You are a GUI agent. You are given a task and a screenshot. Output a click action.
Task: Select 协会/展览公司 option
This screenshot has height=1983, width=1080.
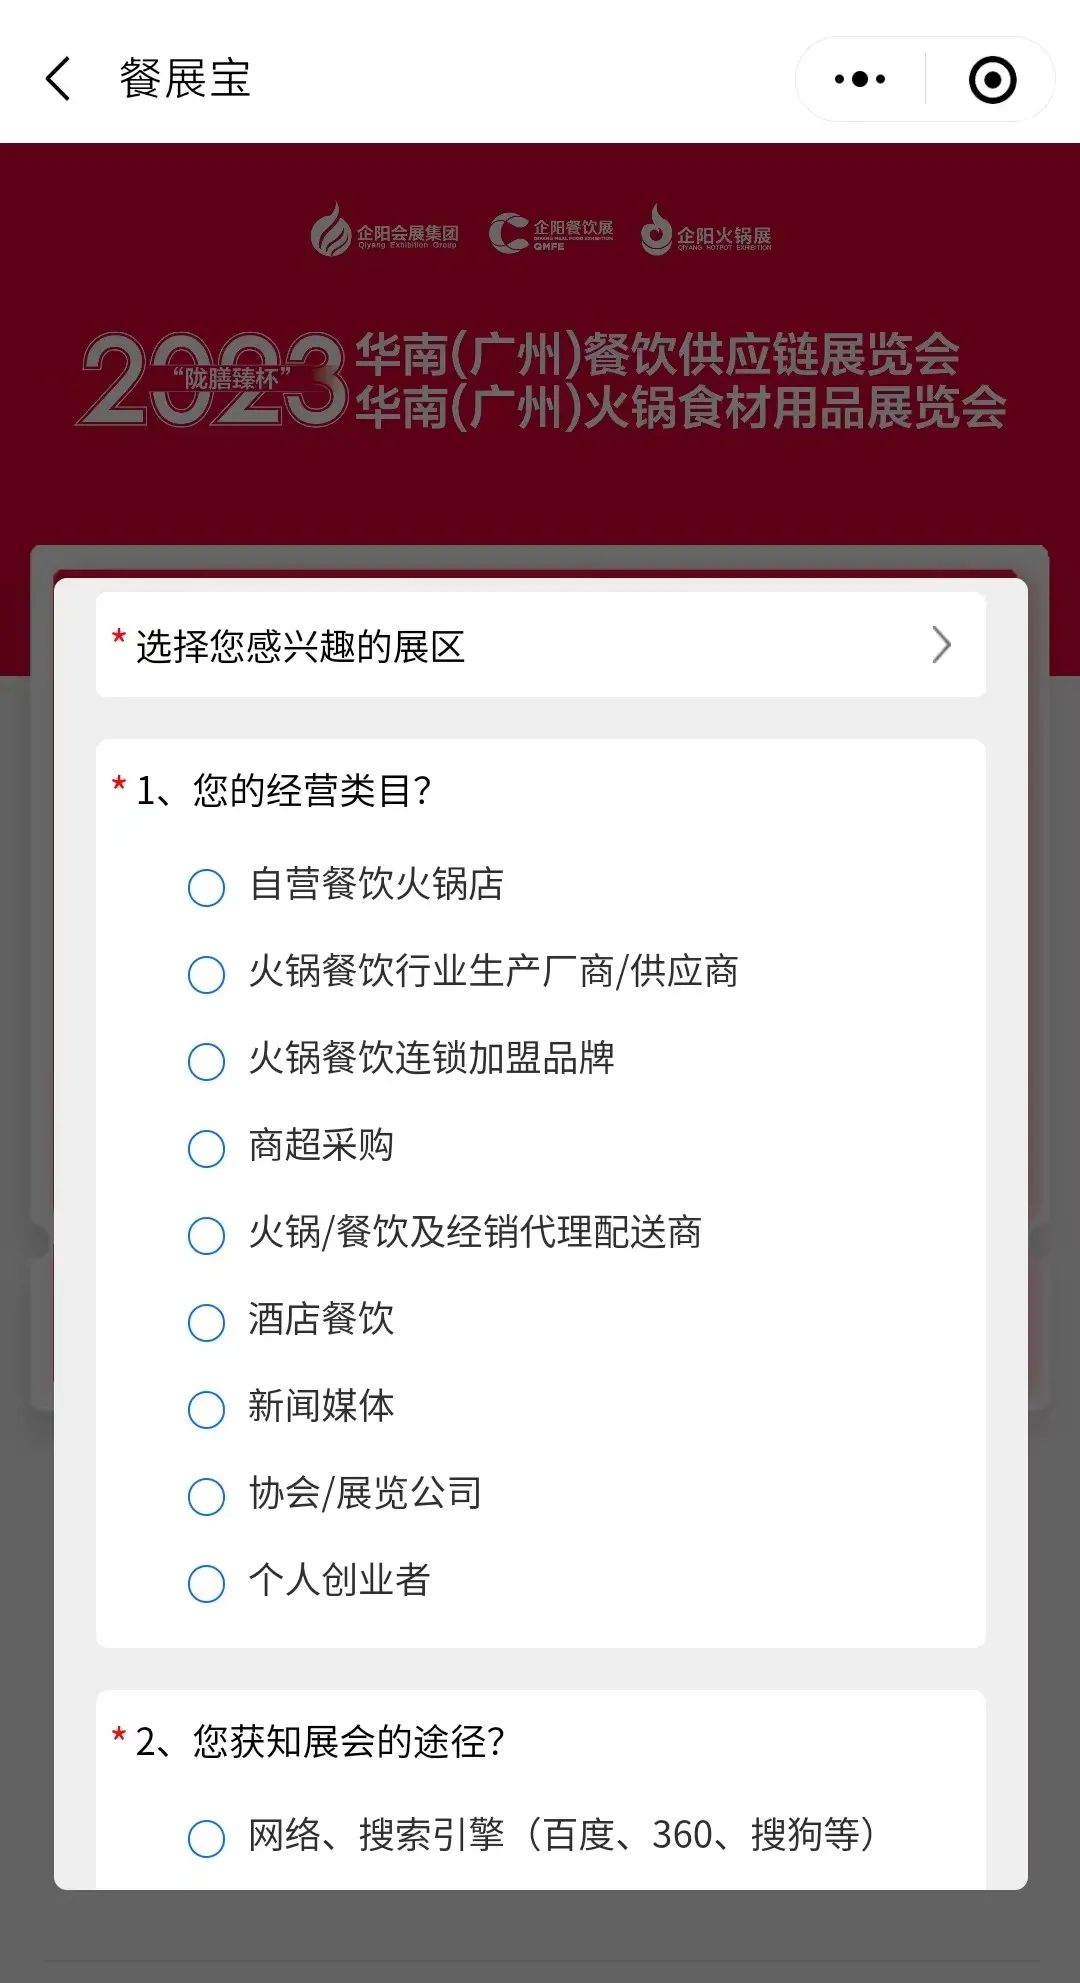coord(335,1494)
